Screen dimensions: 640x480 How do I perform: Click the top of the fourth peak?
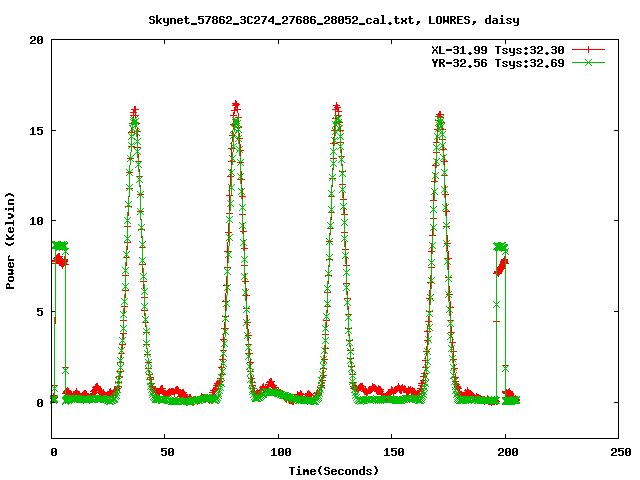click(x=439, y=117)
